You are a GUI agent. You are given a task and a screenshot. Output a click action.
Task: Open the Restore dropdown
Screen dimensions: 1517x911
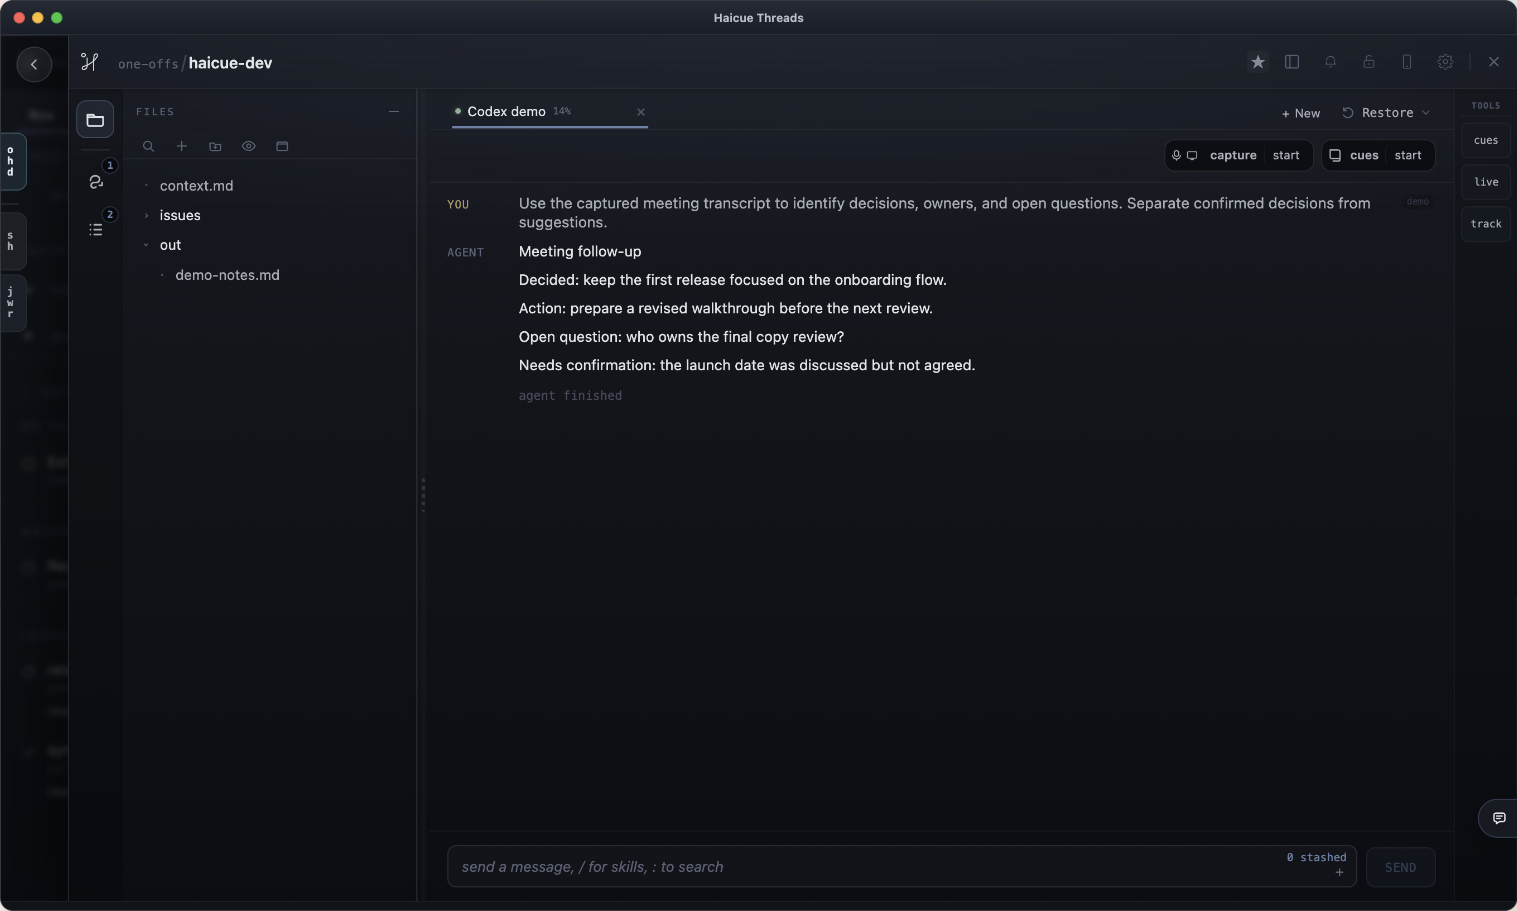click(1386, 113)
